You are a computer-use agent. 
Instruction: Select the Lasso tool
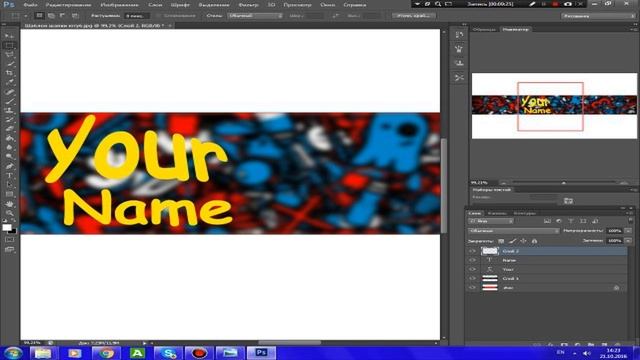coord(9,54)
